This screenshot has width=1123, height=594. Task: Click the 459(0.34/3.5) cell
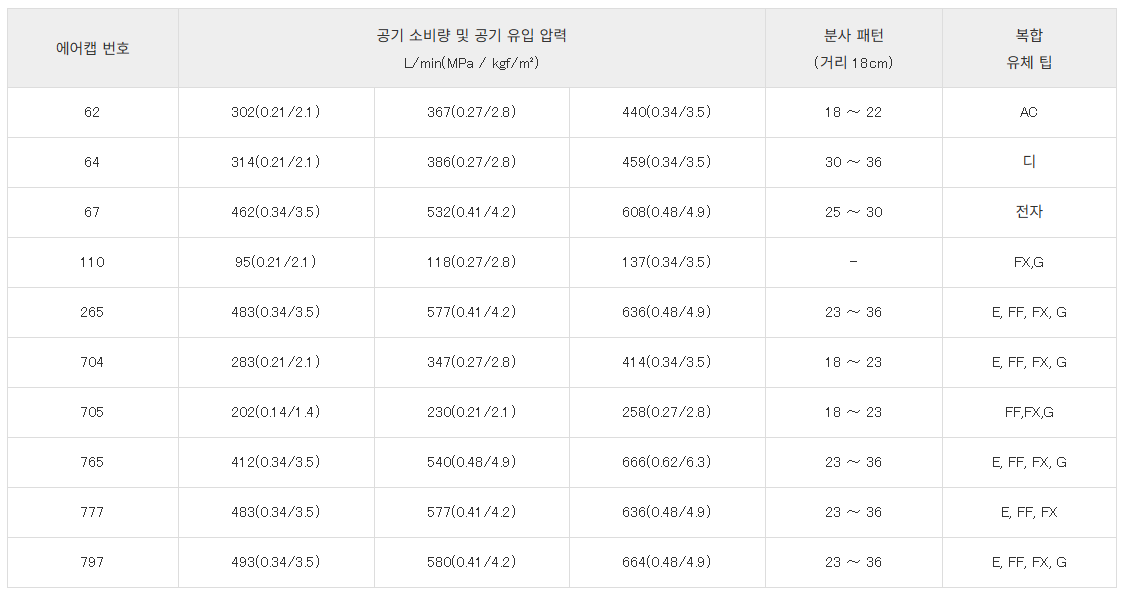(666, 162)
